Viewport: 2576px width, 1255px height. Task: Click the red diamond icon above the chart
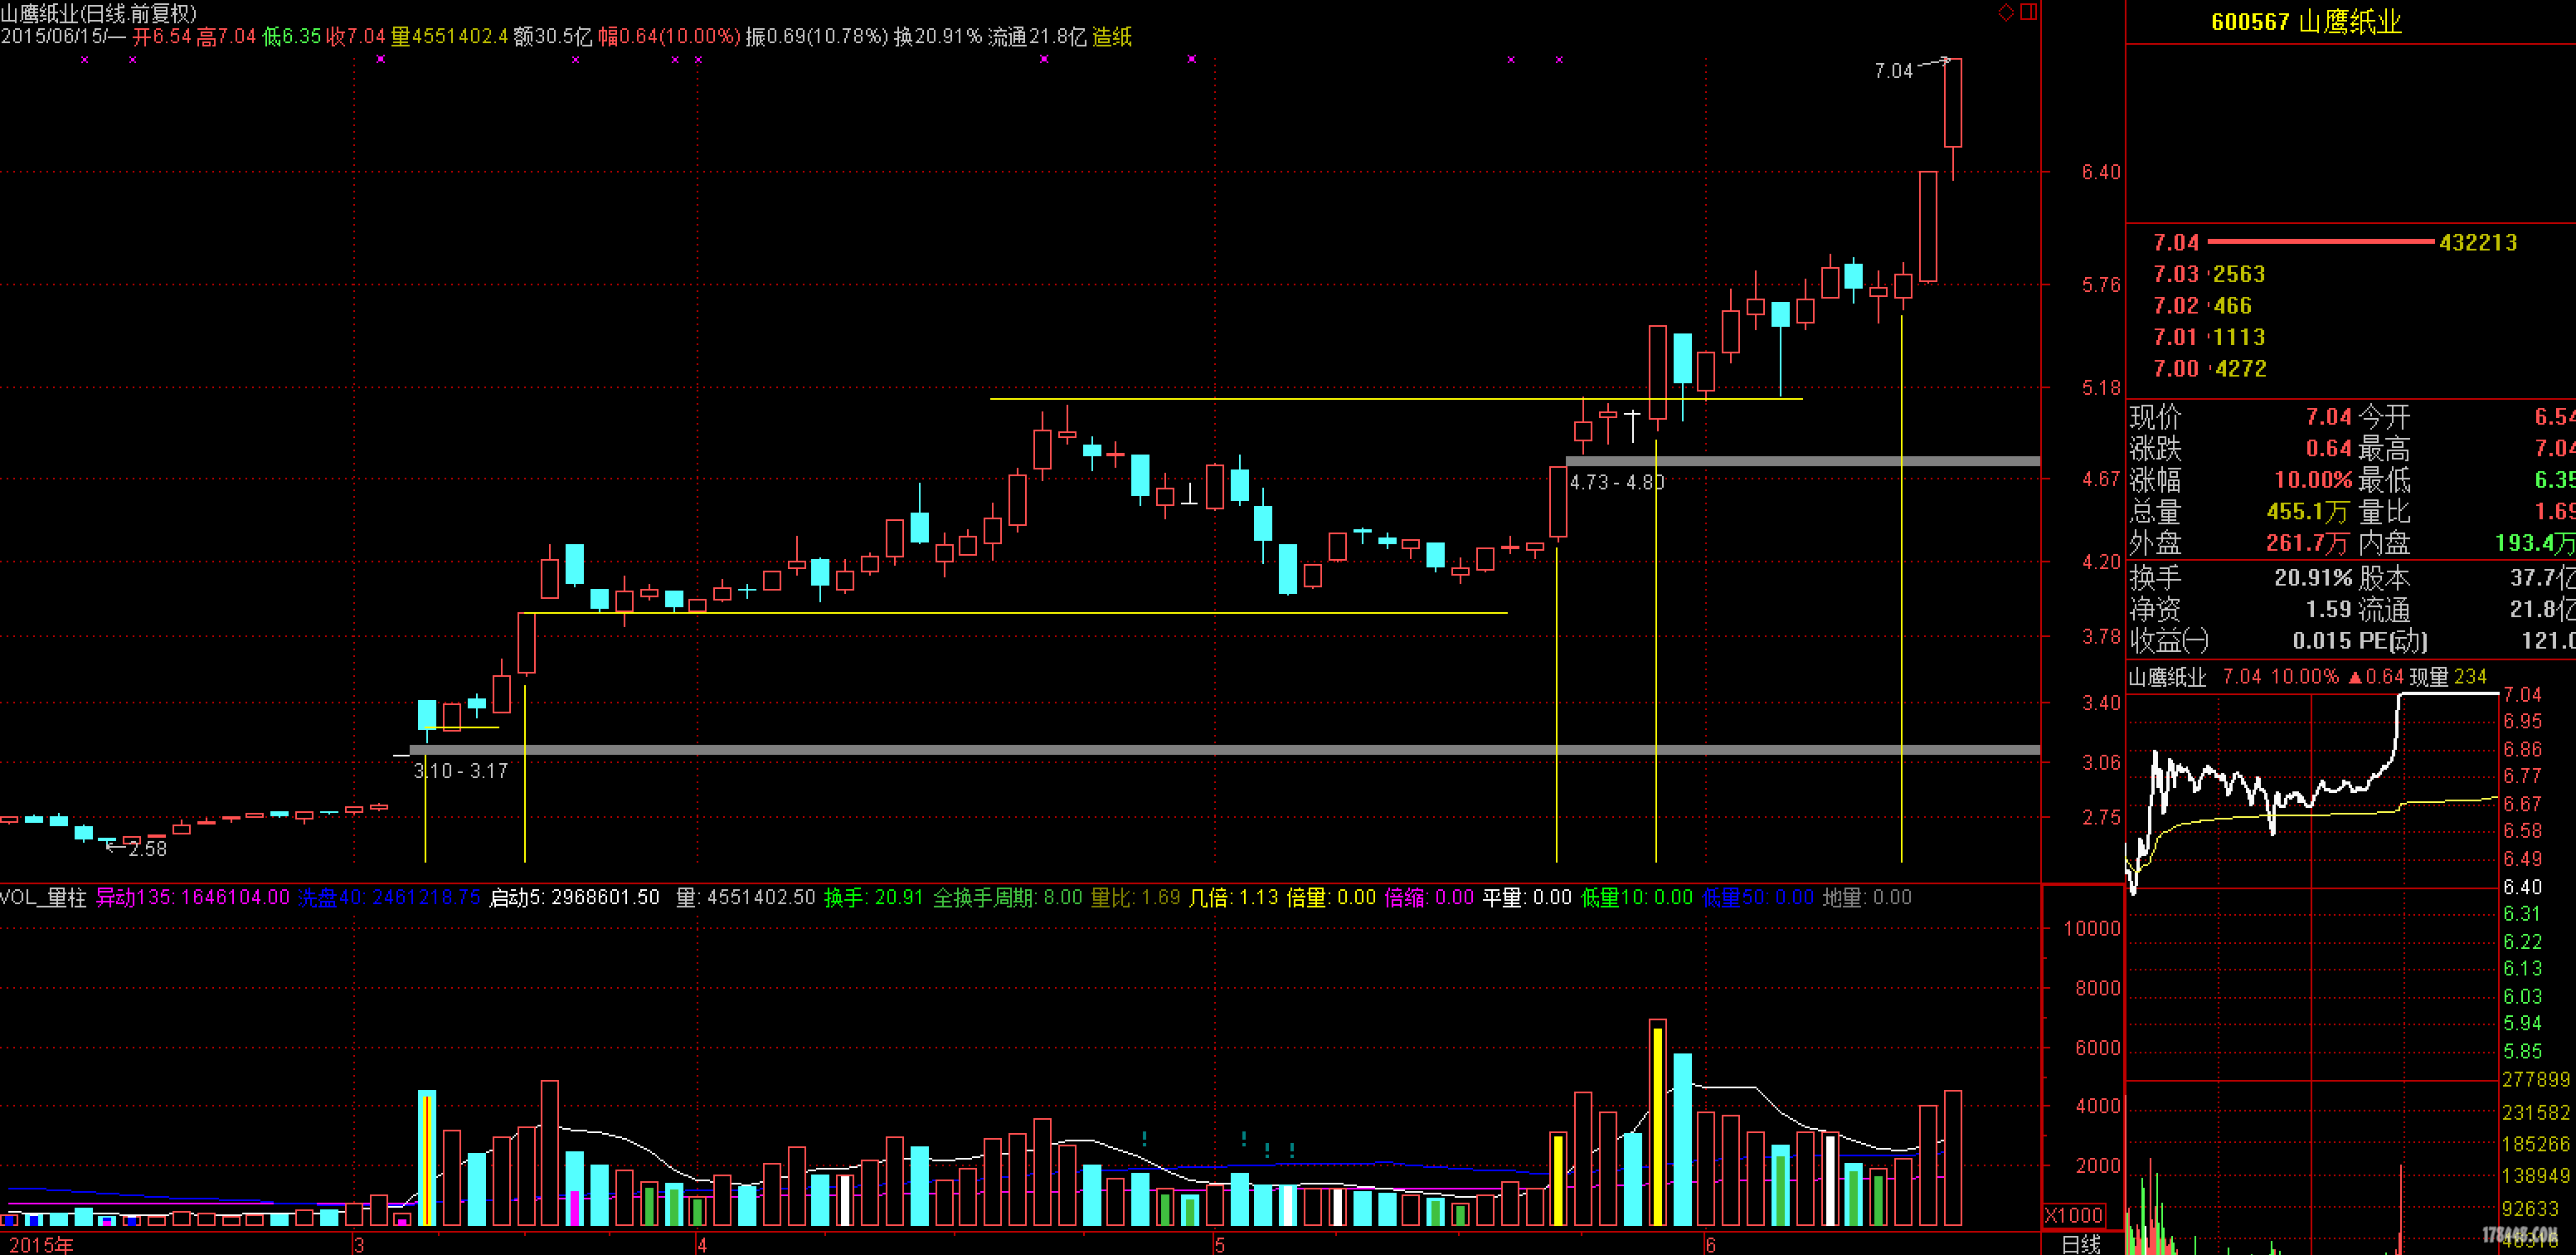[x=2006, y=12]
